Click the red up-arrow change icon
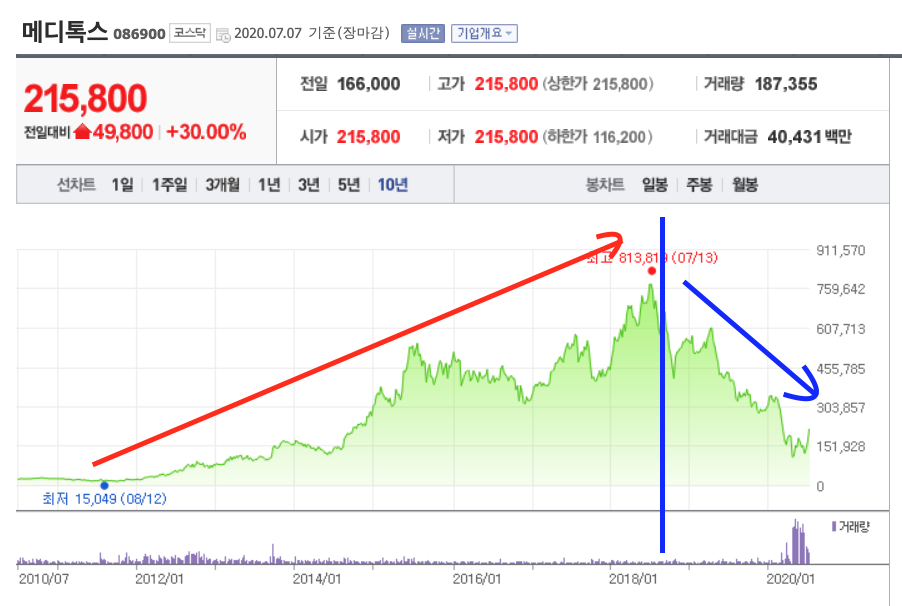 [x=83, y=132]
